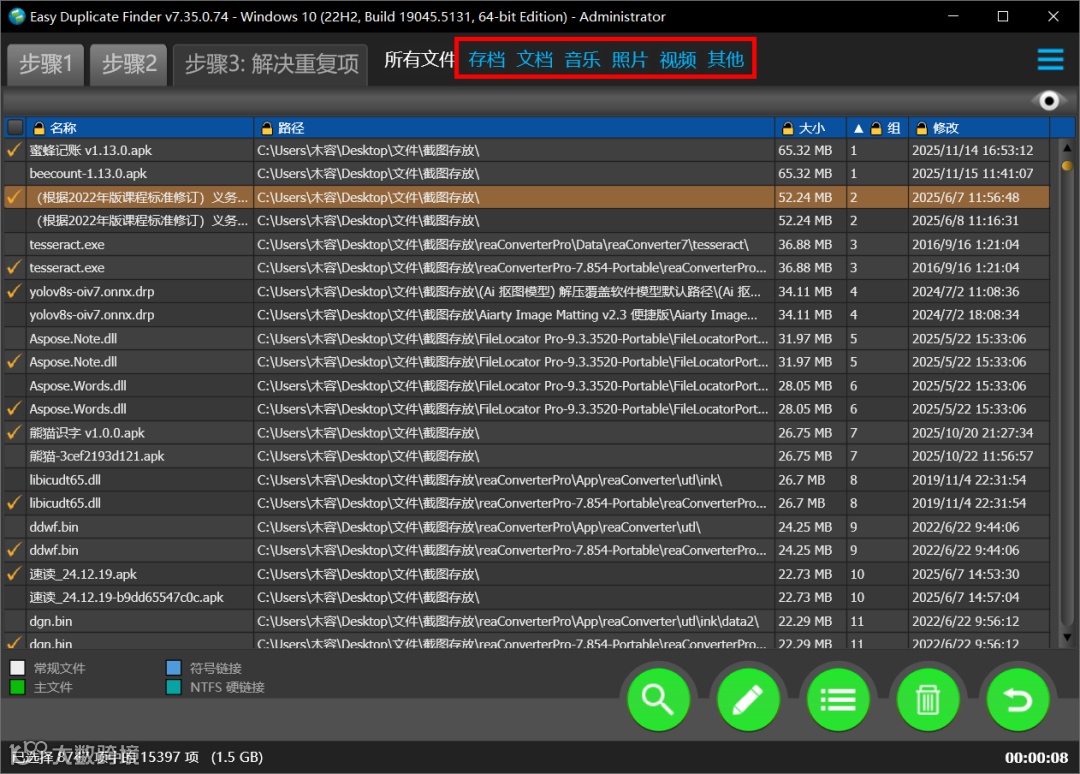Click the lock icon in 名称 header

(39, 128)
